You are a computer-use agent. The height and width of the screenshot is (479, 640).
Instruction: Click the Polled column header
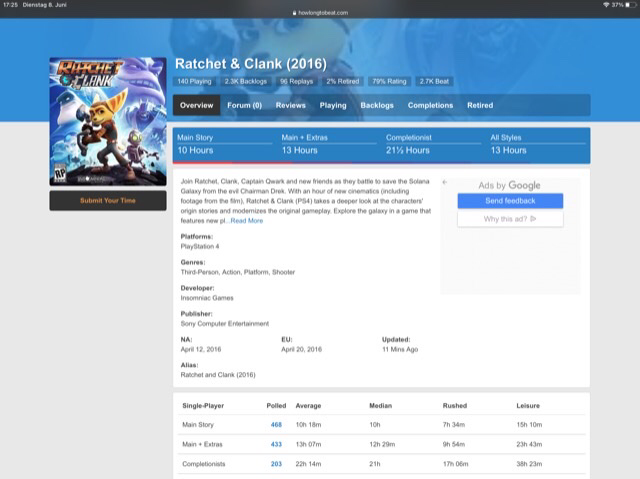(276, 406)
